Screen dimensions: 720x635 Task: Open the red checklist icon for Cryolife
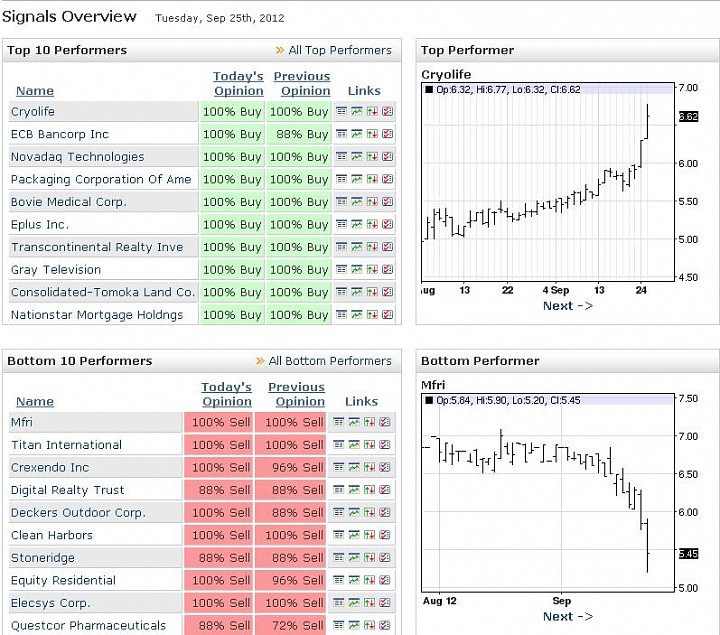(388, 111)
